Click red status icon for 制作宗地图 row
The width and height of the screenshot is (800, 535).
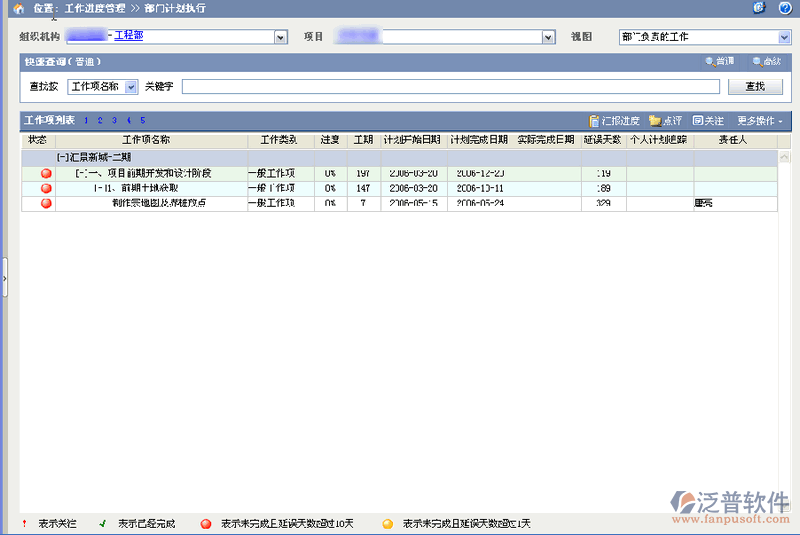click(46, 204)
